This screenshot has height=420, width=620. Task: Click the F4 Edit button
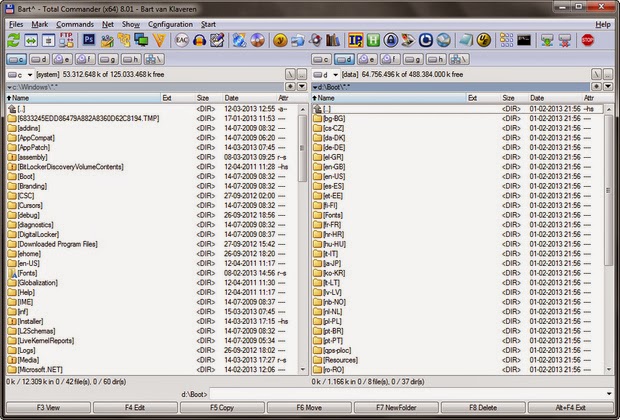[x=135, y=407]
